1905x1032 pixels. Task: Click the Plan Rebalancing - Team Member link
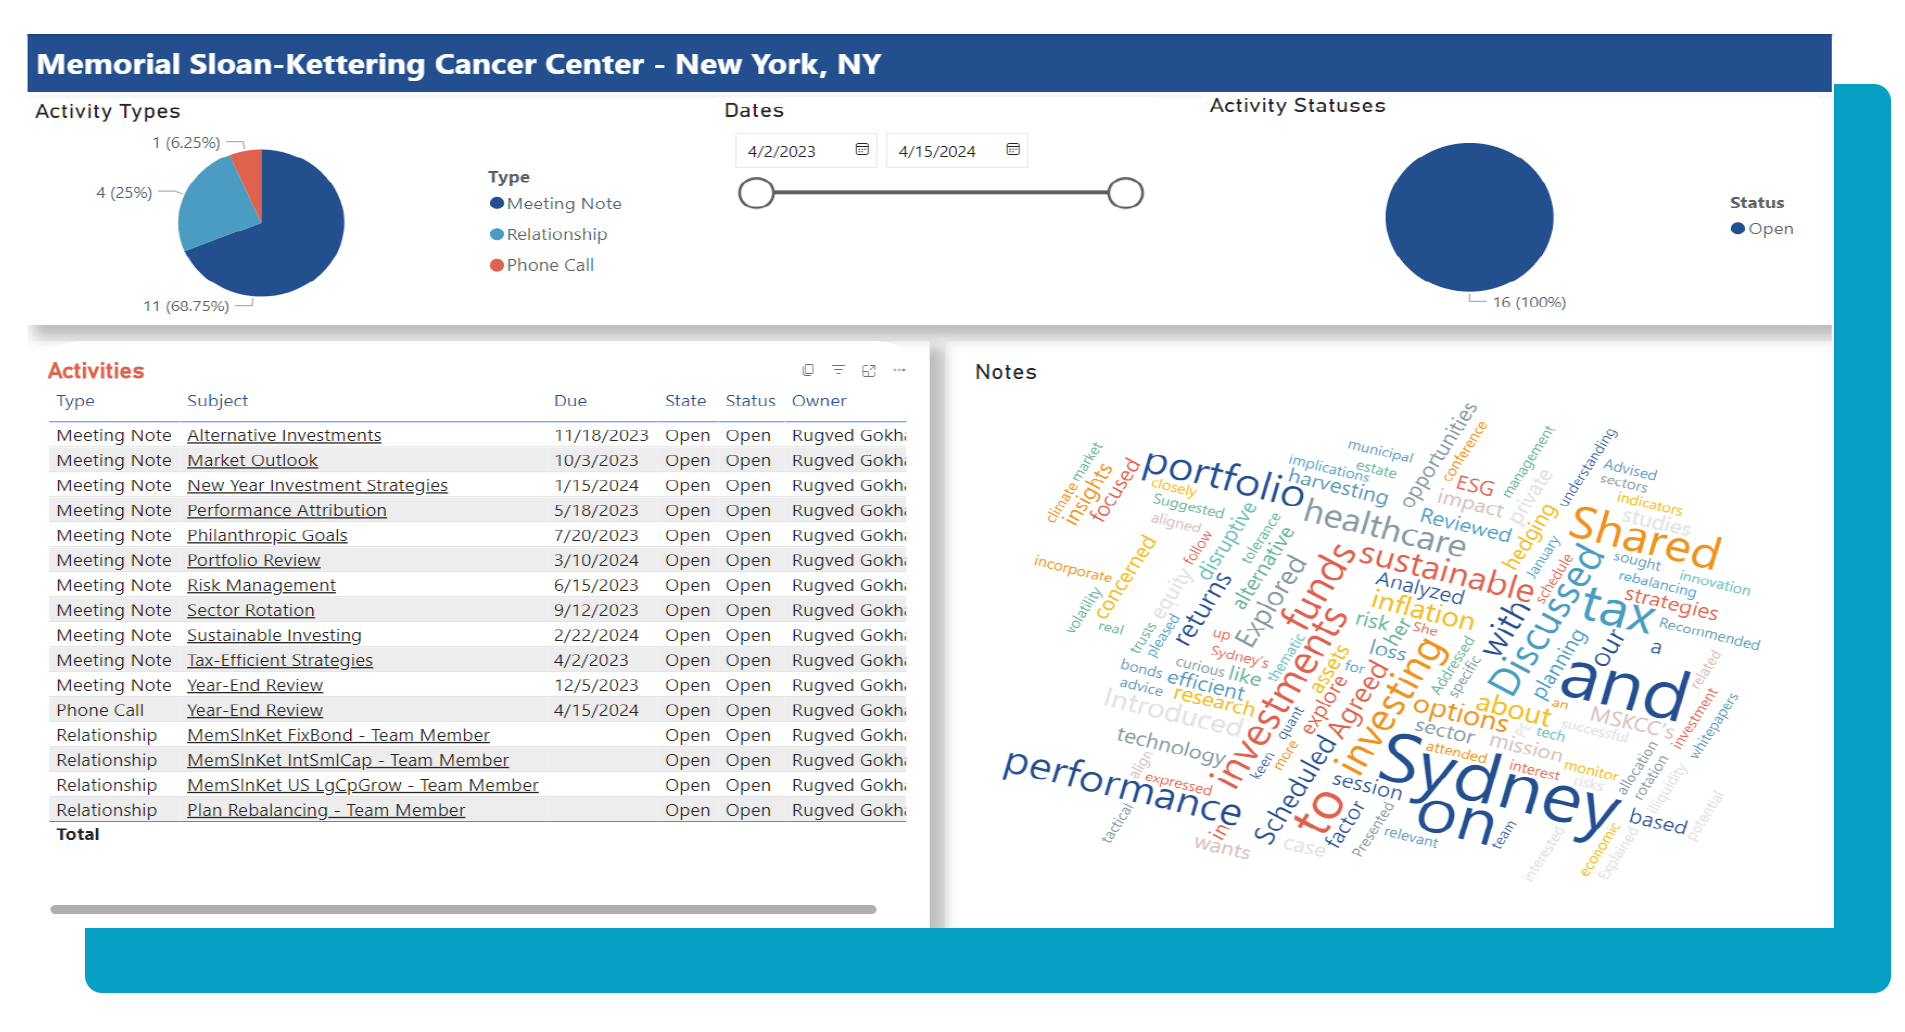point(326,811)
